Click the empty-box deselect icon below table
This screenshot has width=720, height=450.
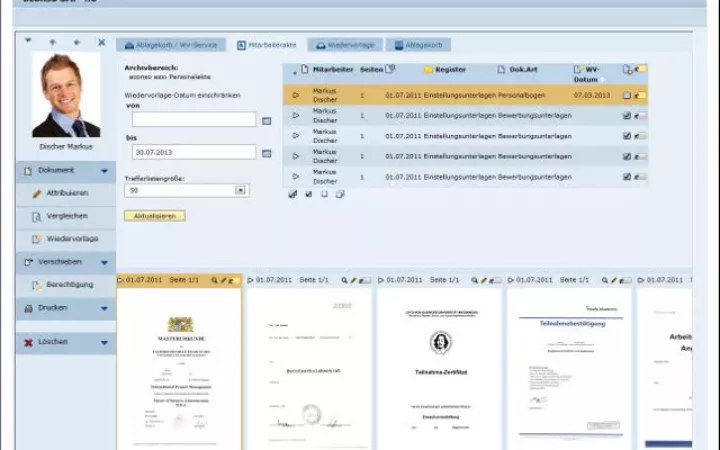[x=324, y=194]
